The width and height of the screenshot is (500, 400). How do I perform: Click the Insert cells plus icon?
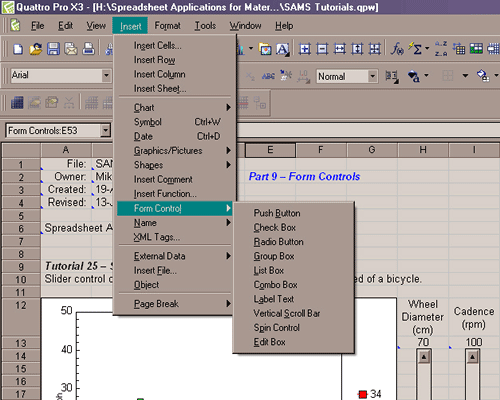(305, 49)
